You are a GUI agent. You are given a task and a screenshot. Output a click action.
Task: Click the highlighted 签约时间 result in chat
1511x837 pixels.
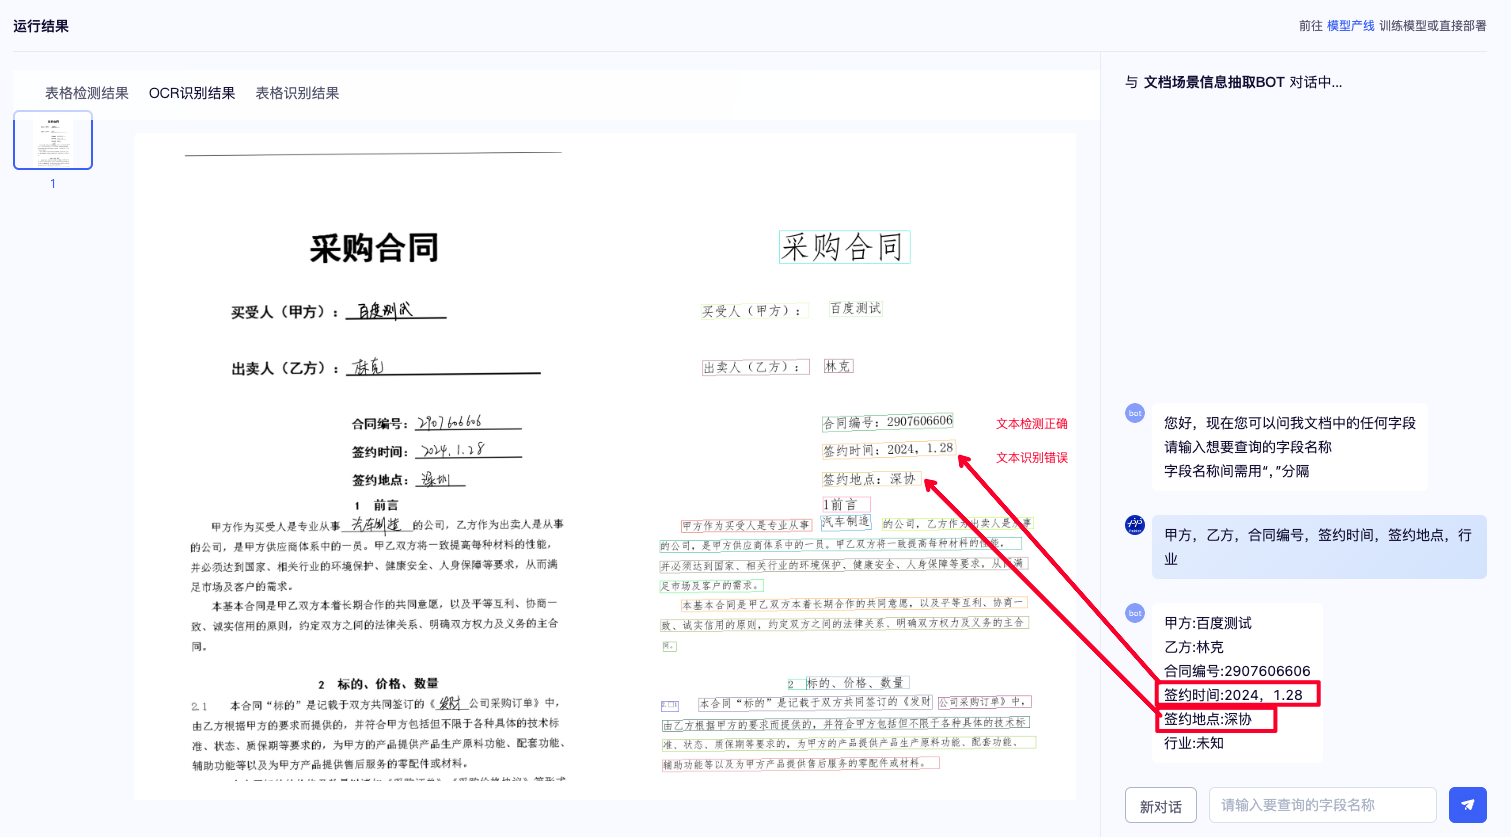point(1237,694)
